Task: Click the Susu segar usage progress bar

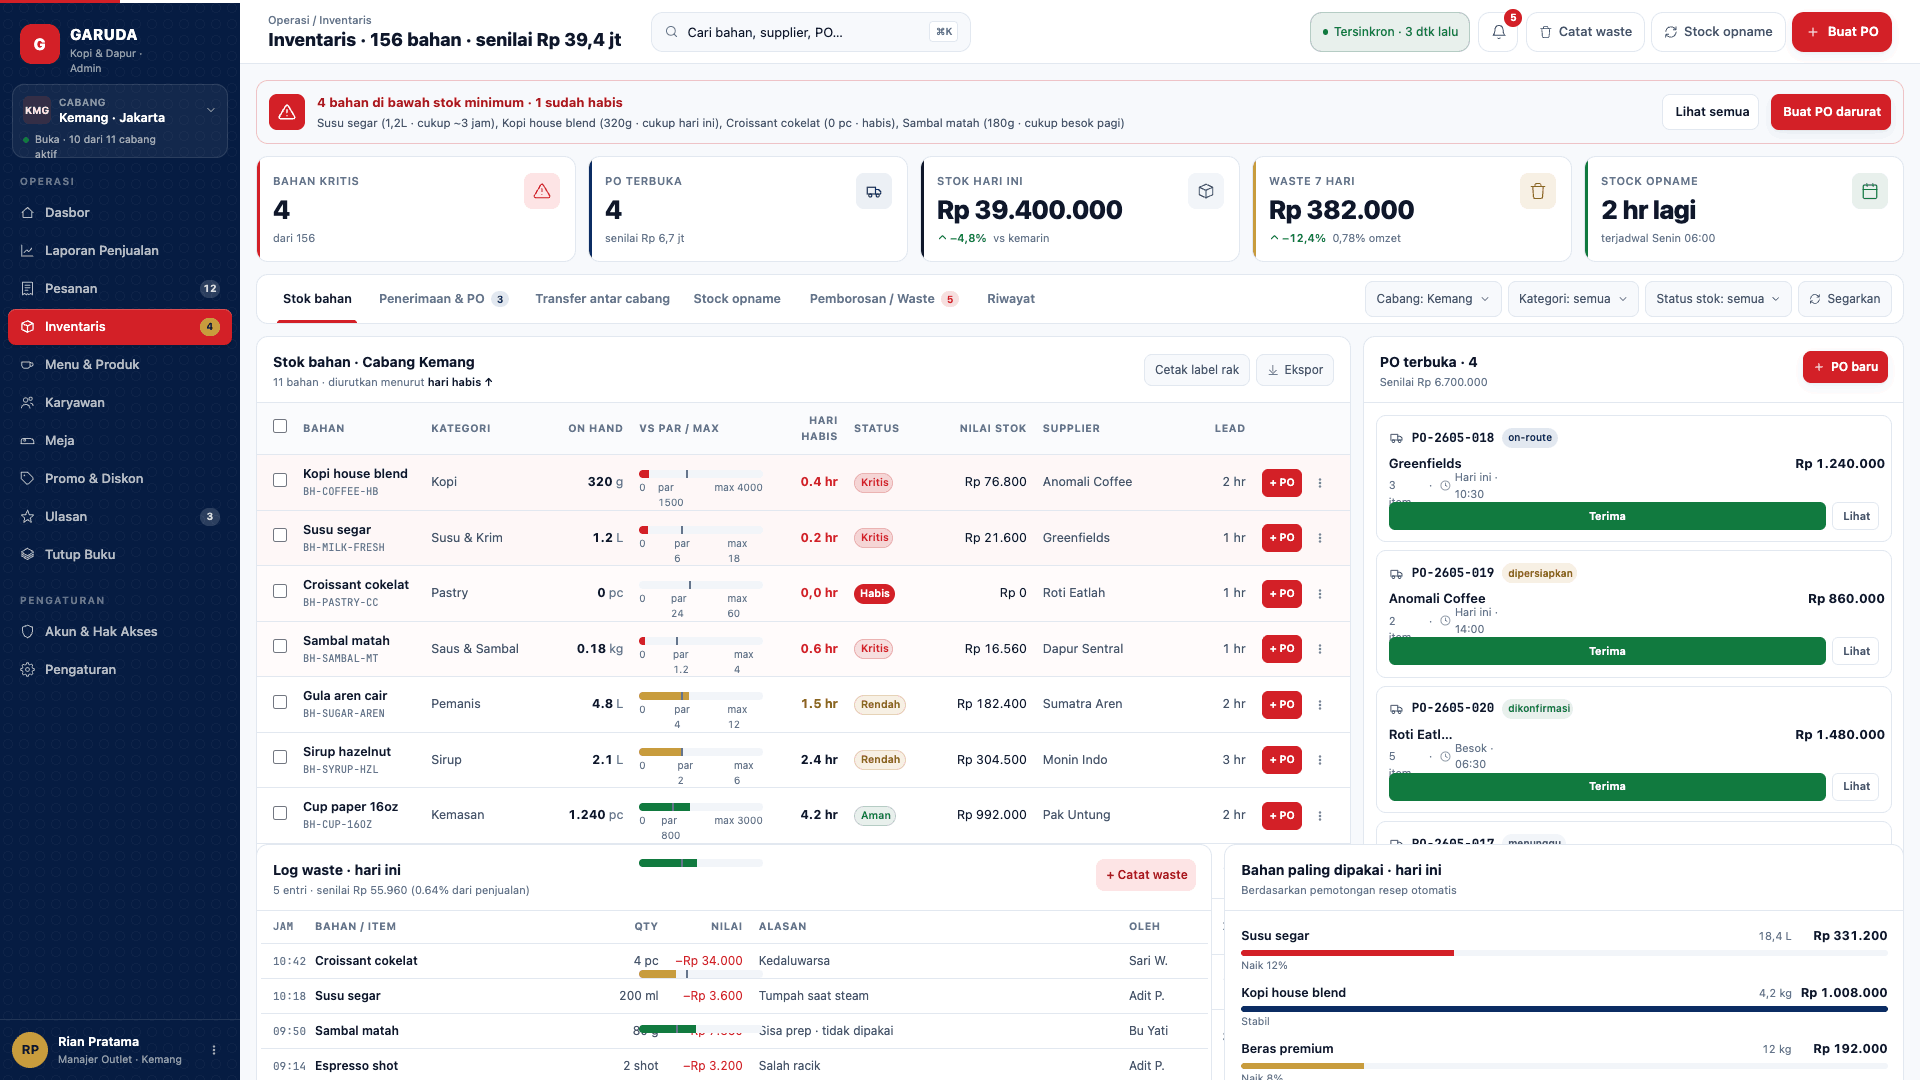Action: (1563, 953)
